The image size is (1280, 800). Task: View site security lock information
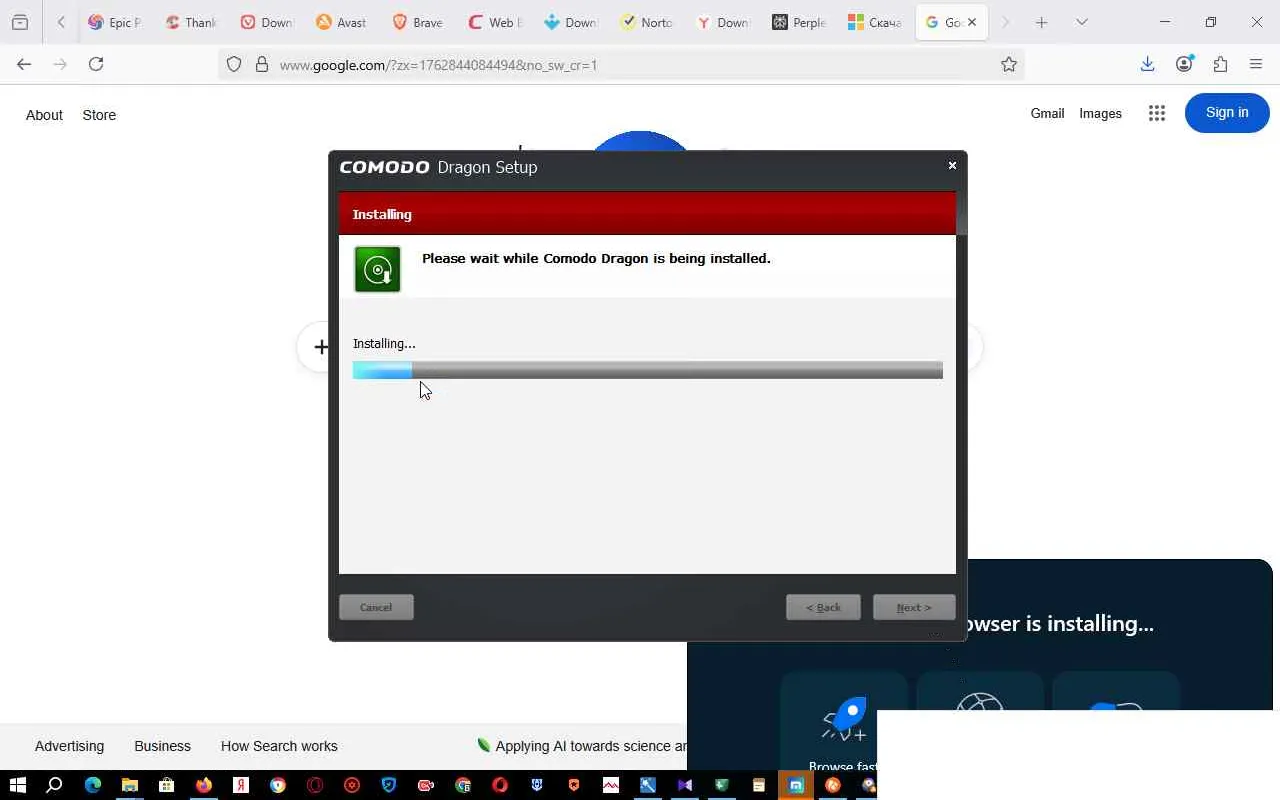(262, 65)
